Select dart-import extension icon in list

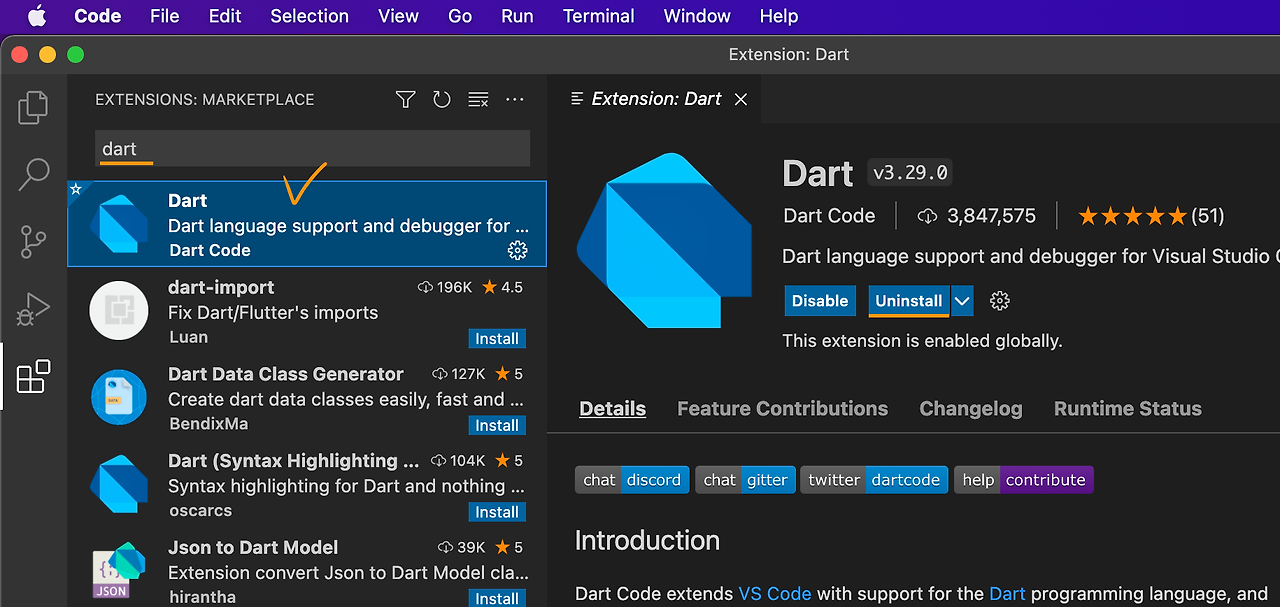click(x=119, y=310)
